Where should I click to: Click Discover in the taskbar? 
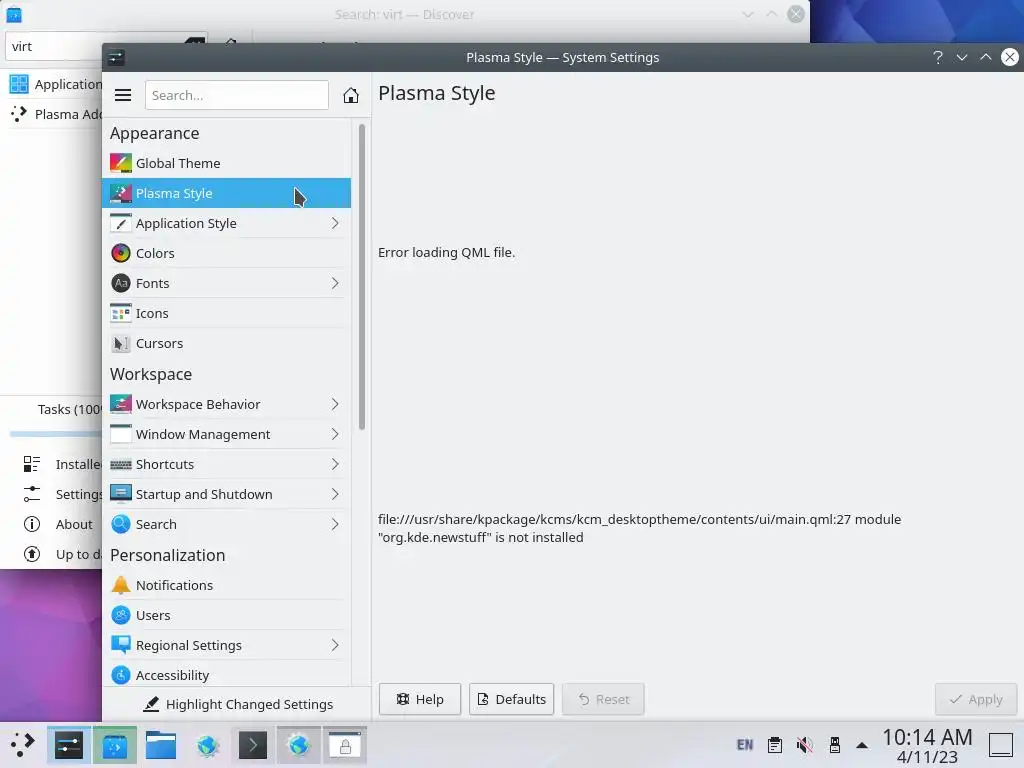point(115,745)
